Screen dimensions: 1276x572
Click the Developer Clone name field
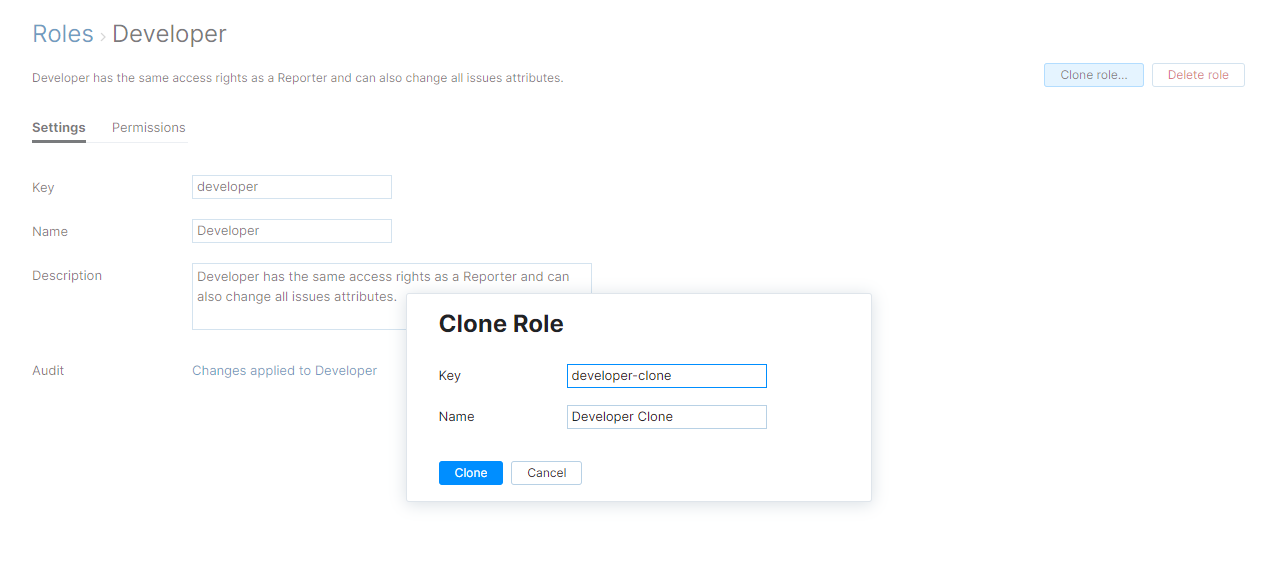666,417
